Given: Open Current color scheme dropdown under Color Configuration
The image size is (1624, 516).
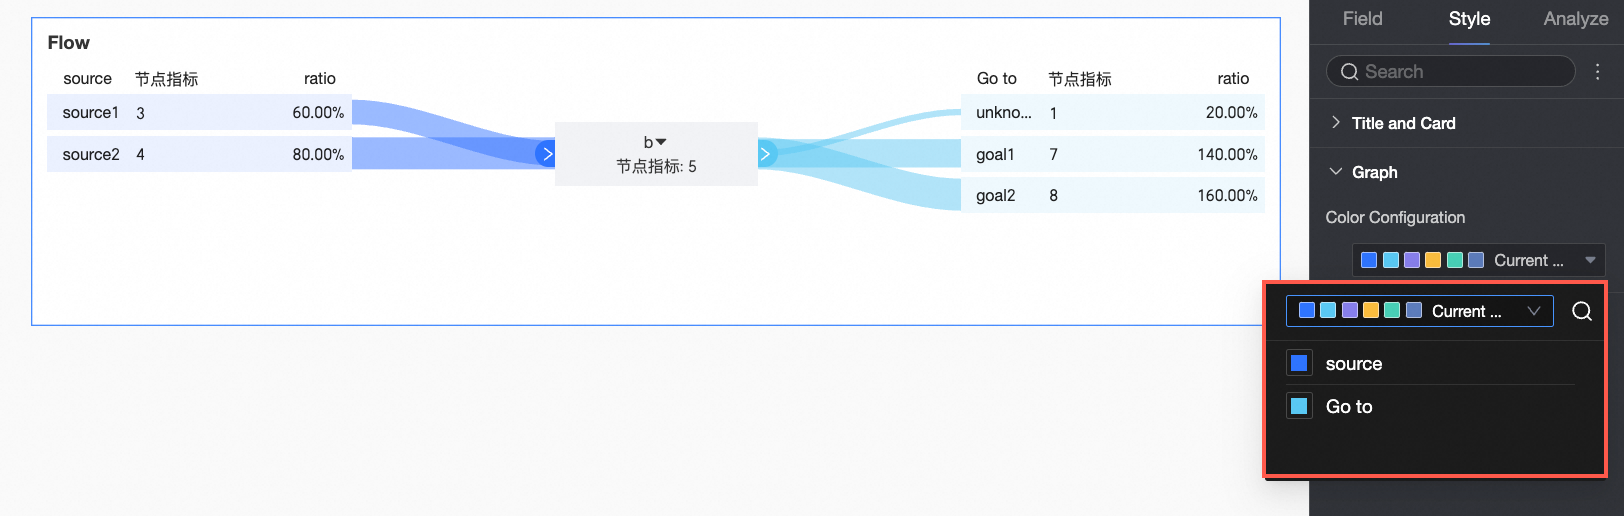Looking at the screenshot, I should (x=1478, y=260).
